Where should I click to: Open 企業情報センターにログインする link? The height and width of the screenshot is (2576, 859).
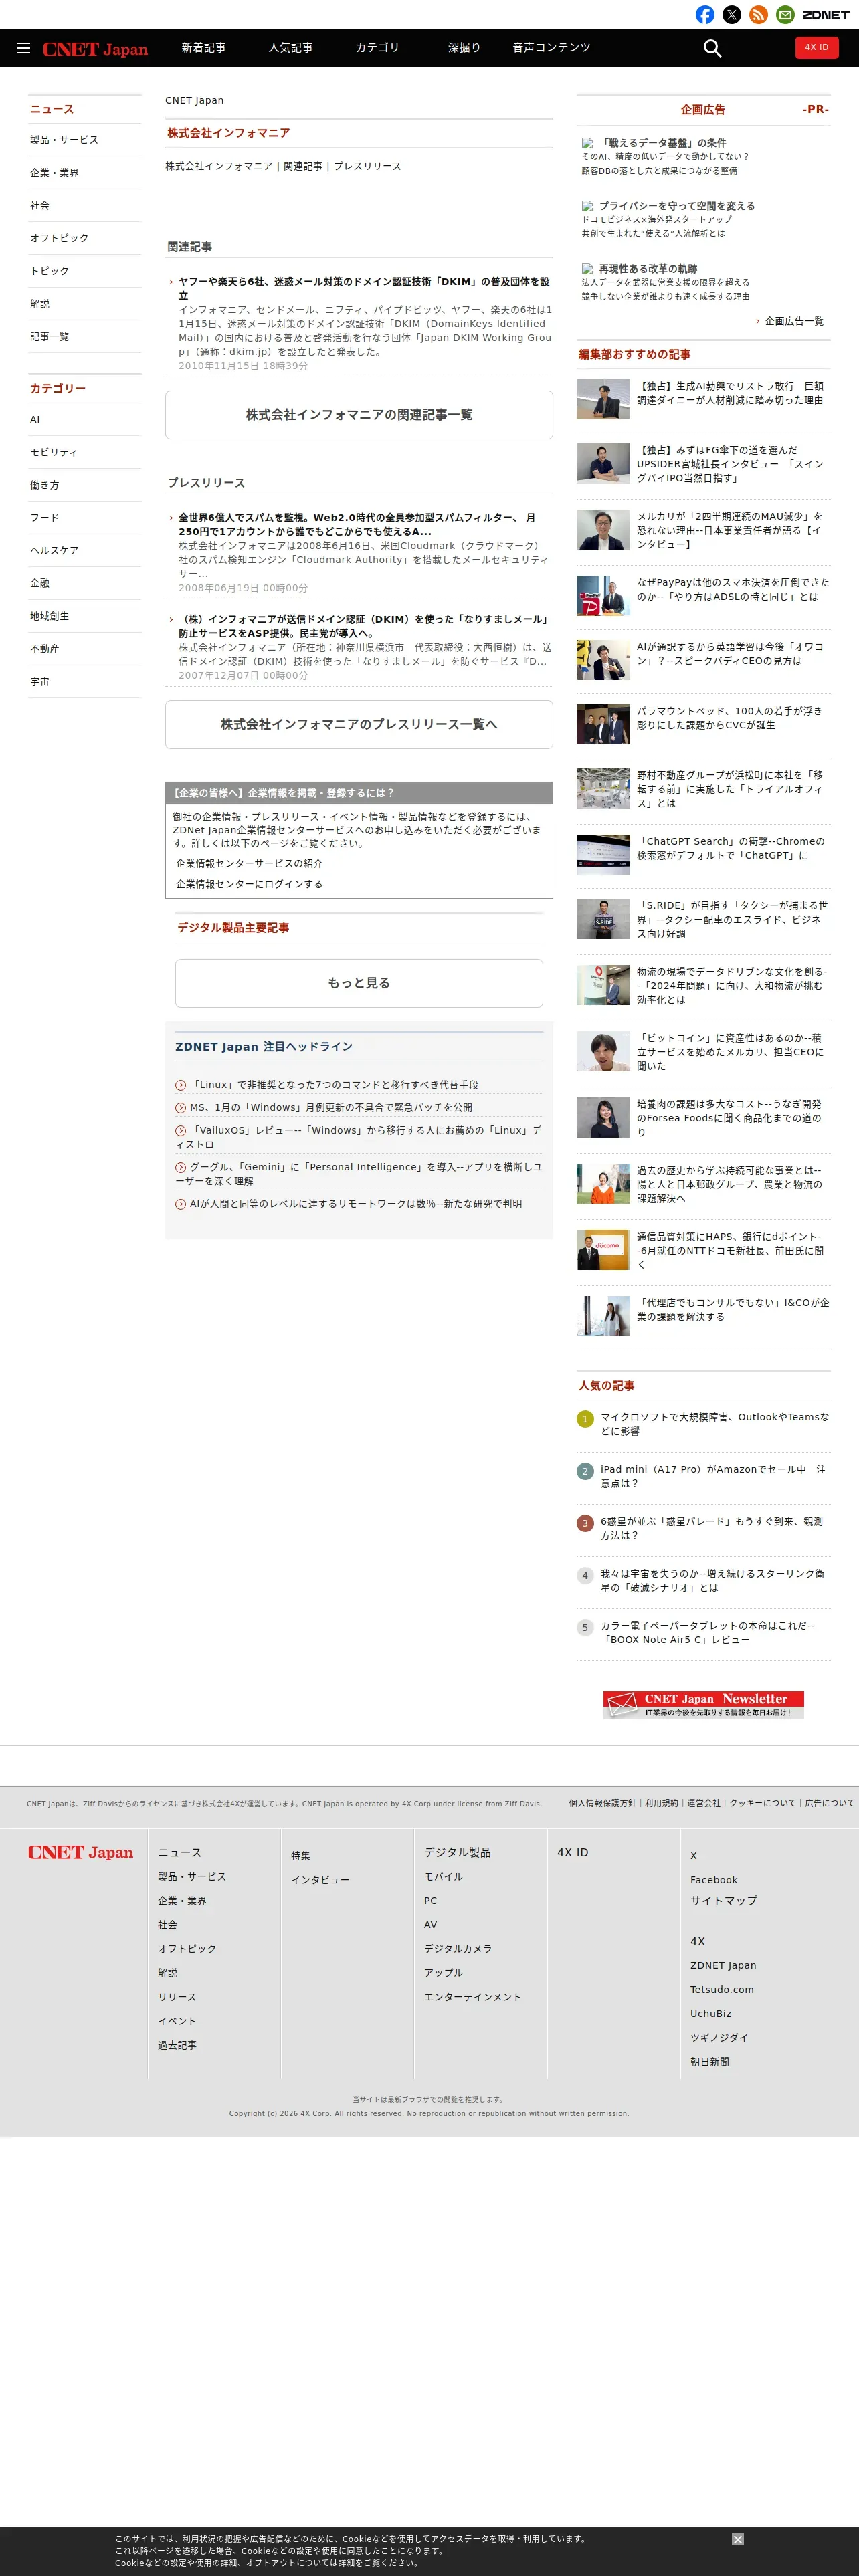[249, 884]
